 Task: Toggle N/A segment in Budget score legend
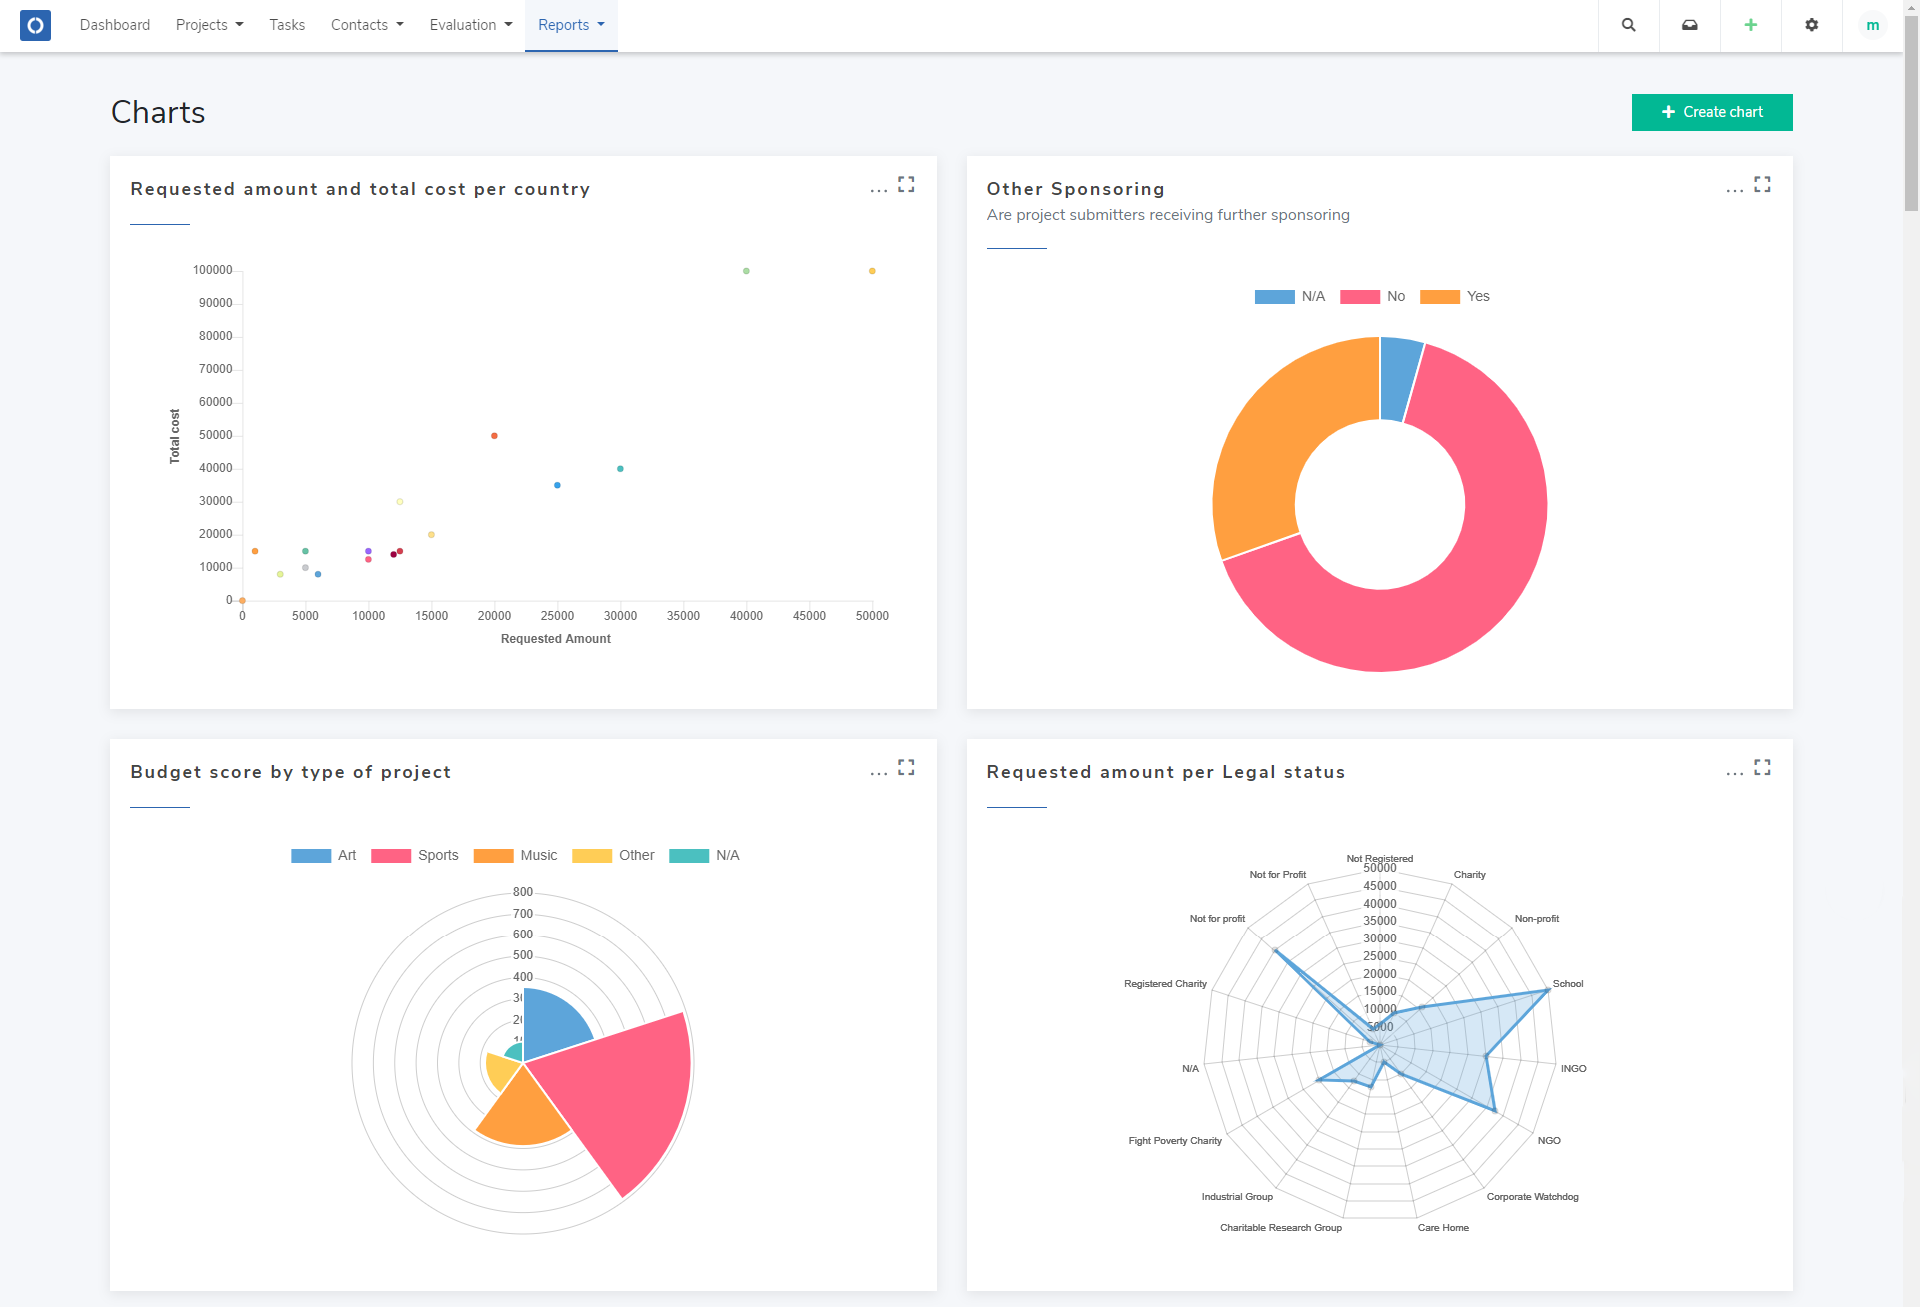pos(713,856)
